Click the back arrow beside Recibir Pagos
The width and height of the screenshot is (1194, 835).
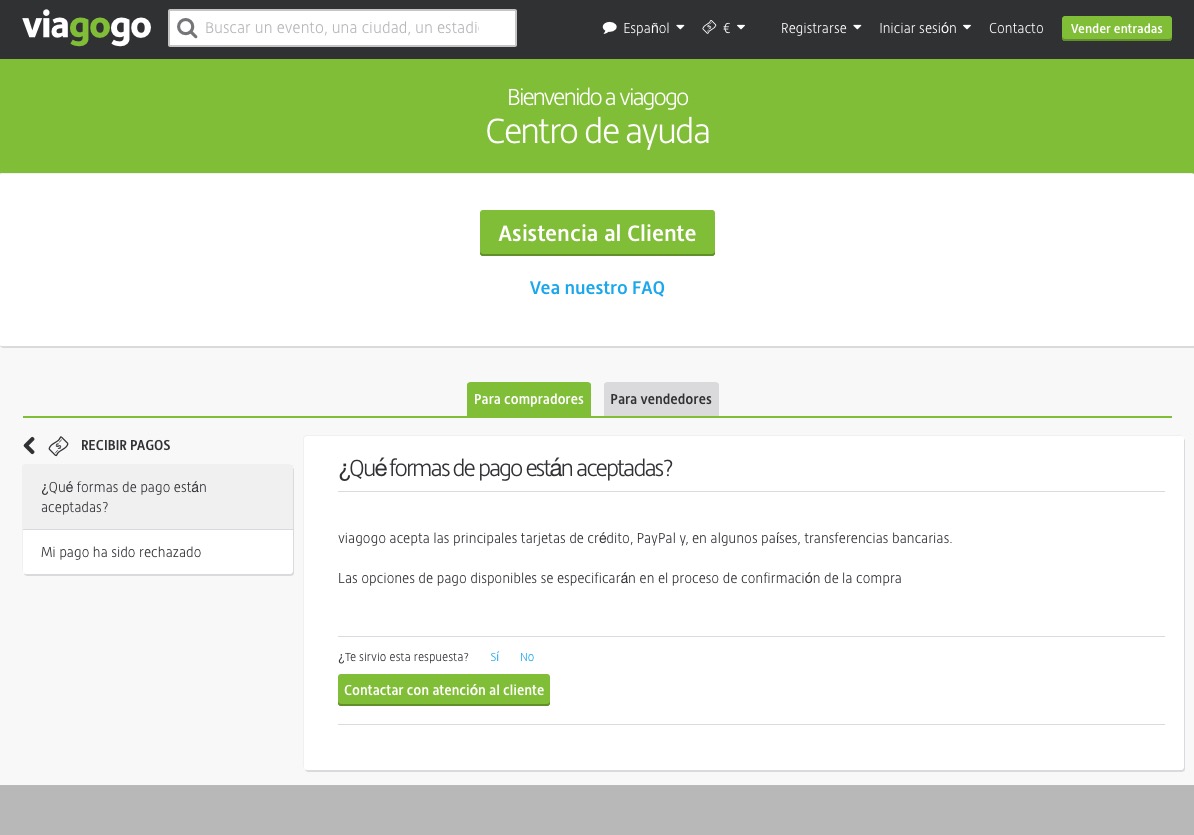[x=29, y=446]
